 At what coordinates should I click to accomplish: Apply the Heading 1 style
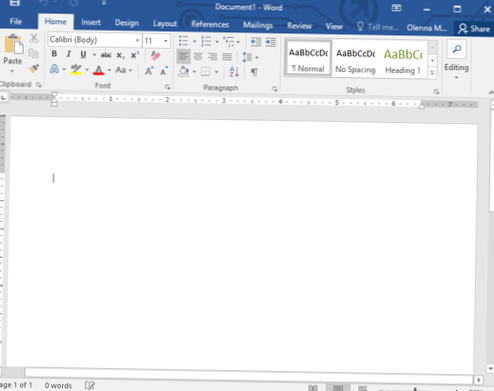pos(403,61)
